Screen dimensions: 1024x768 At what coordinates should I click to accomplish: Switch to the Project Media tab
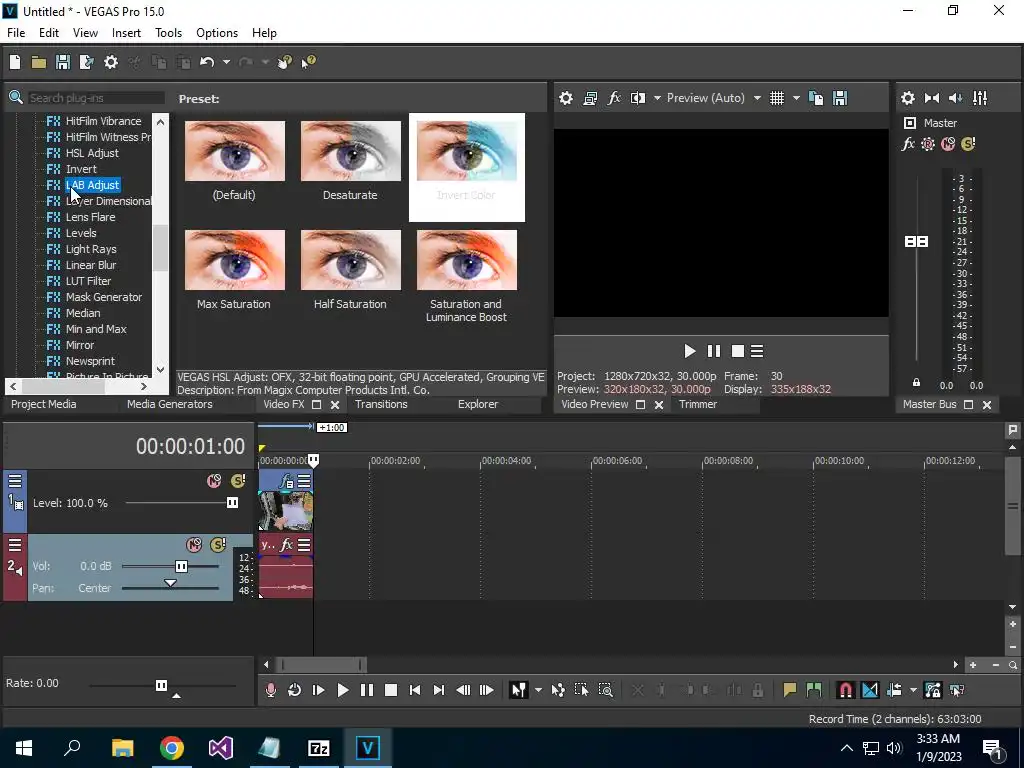[44, 404]
